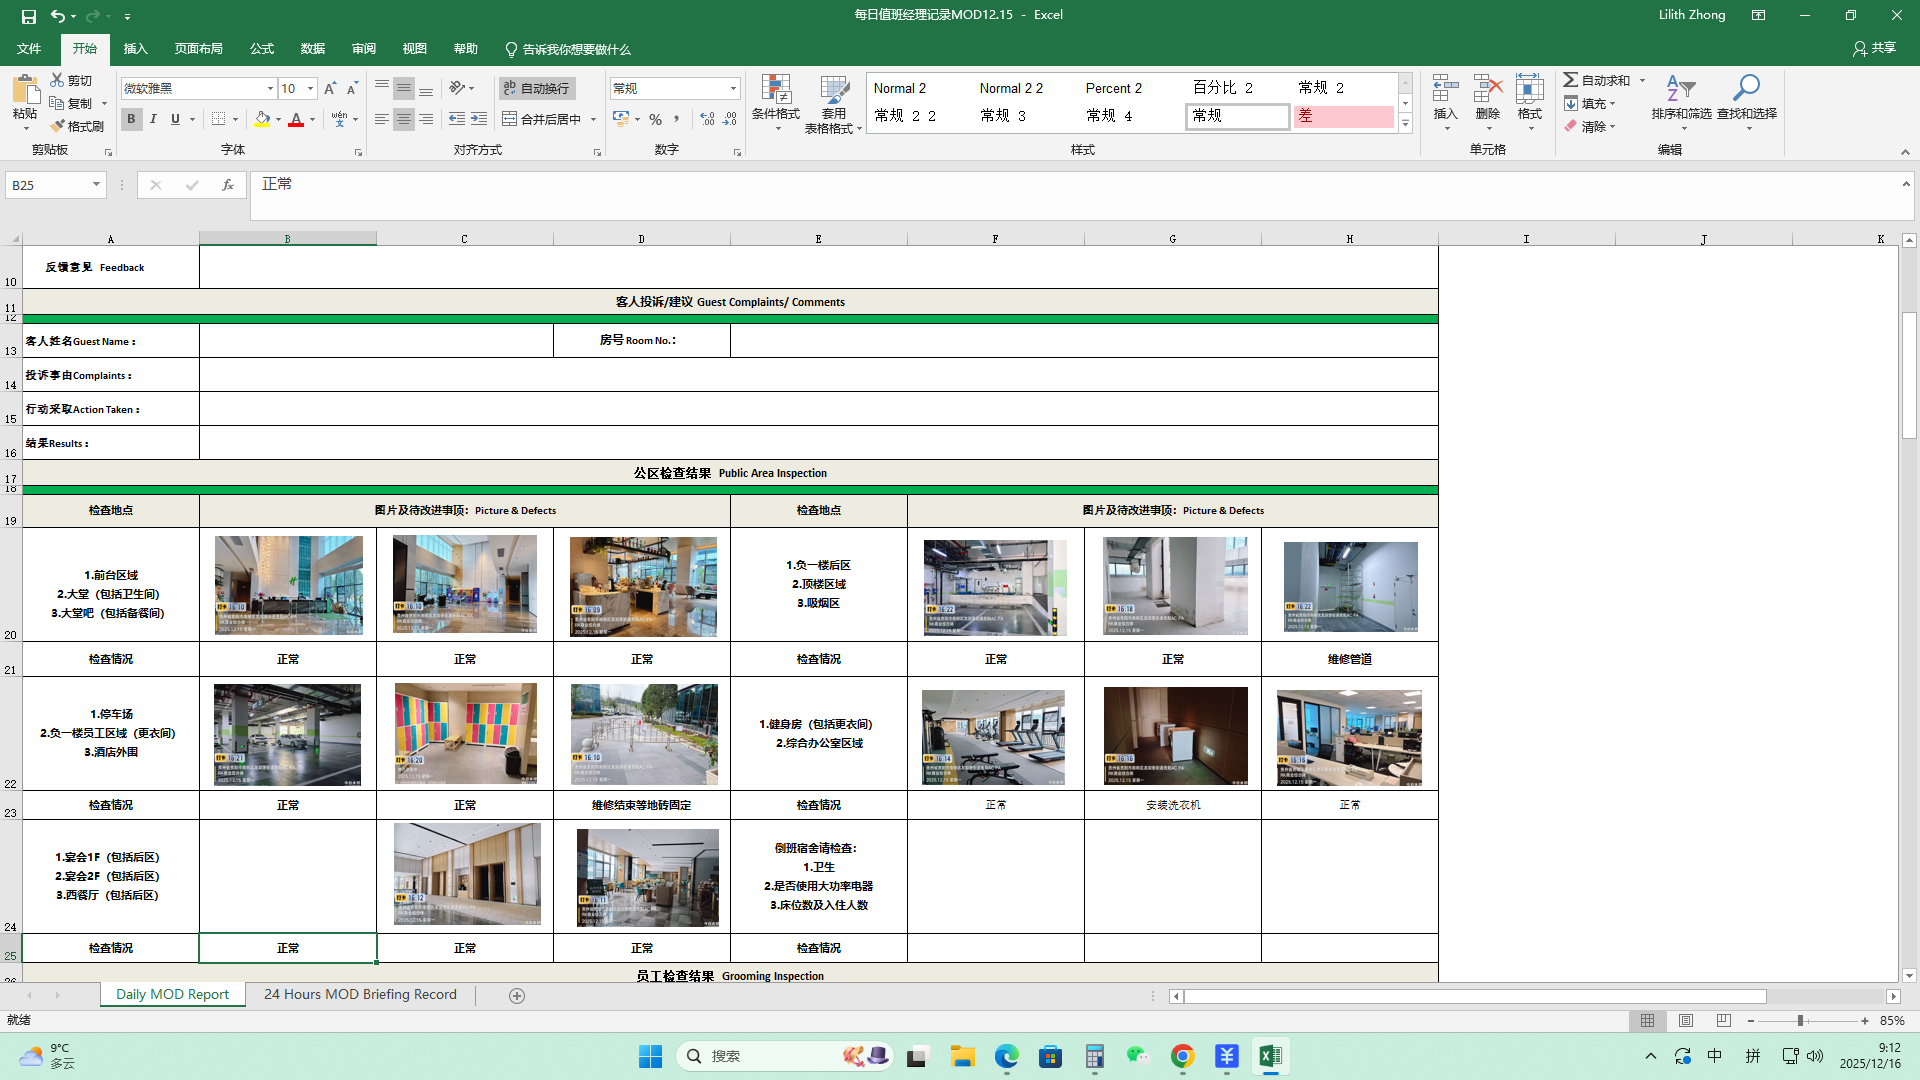
Task: Click the front desk photo thumbnail in B20
Action: [288, 586]
